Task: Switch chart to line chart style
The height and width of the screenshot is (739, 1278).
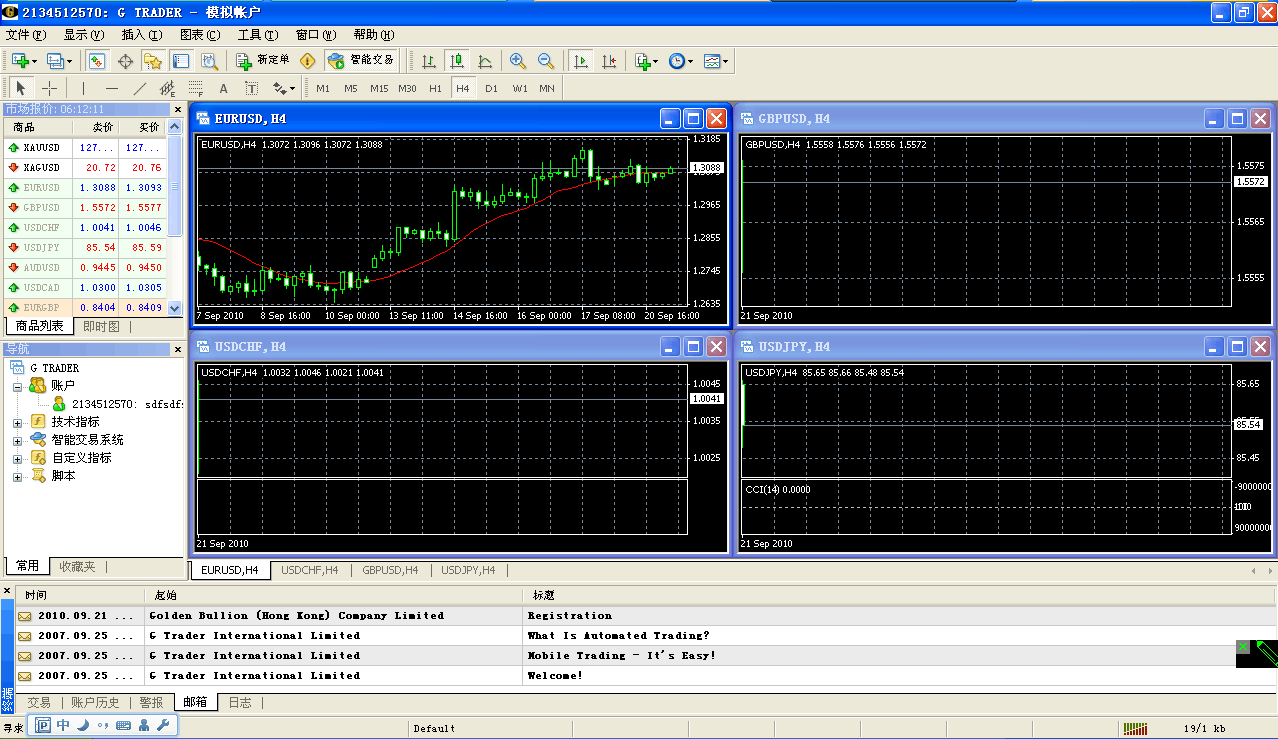Action: pyautogui.click(x=485, y=61)
